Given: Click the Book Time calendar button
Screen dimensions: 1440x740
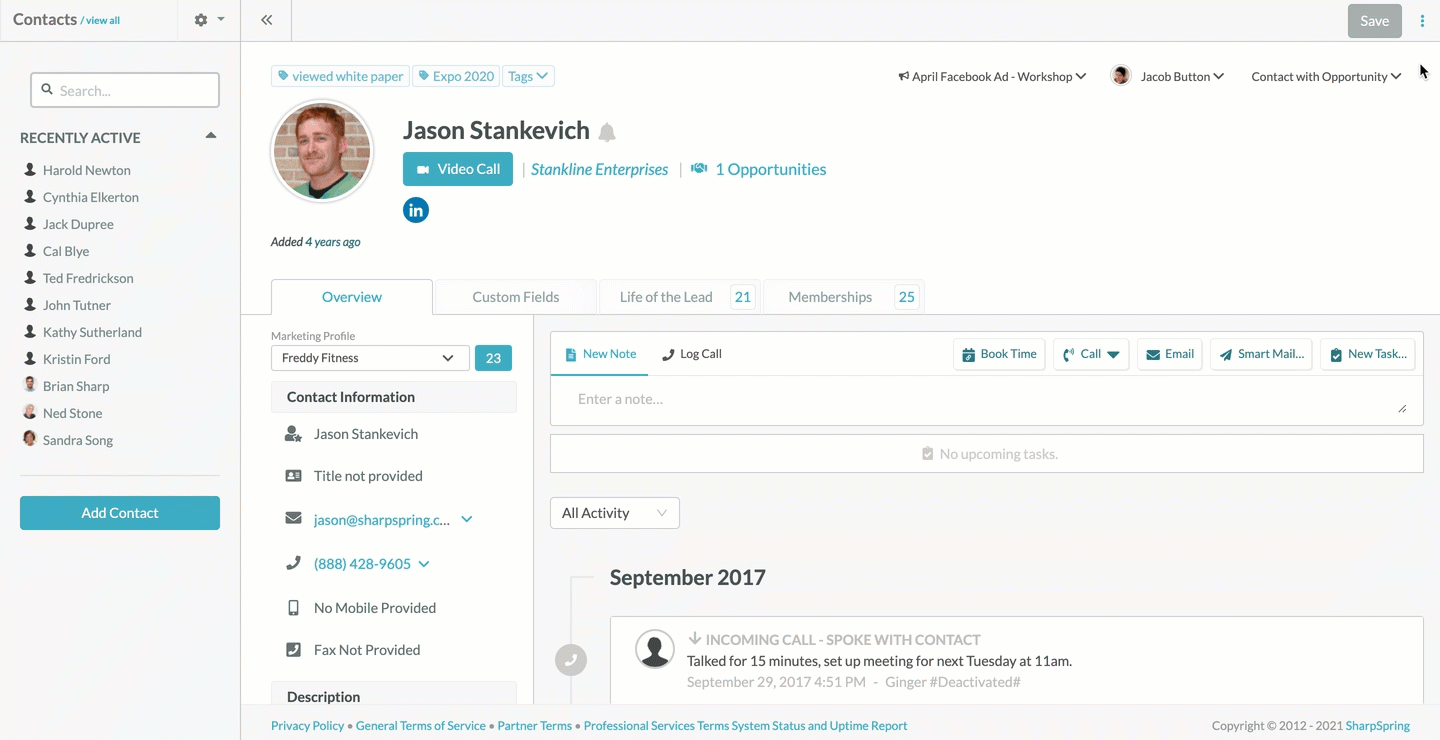Looking at the screenshot, I should (x=999, y=354).
